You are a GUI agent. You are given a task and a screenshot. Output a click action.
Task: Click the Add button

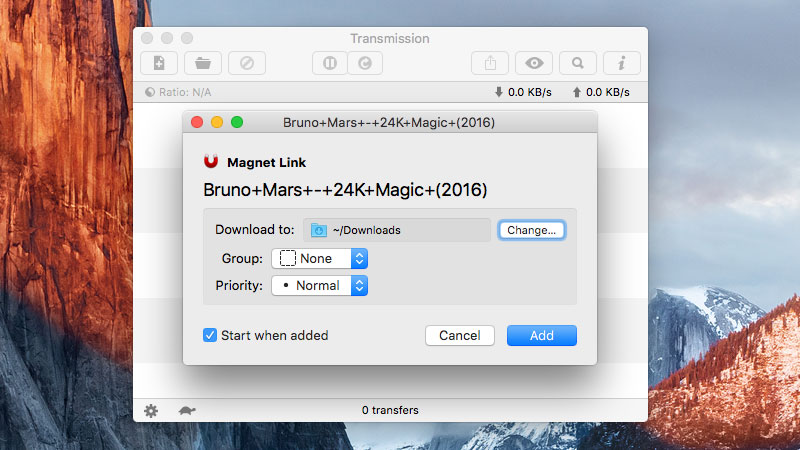pyautogui.click(x=541, y=335)
